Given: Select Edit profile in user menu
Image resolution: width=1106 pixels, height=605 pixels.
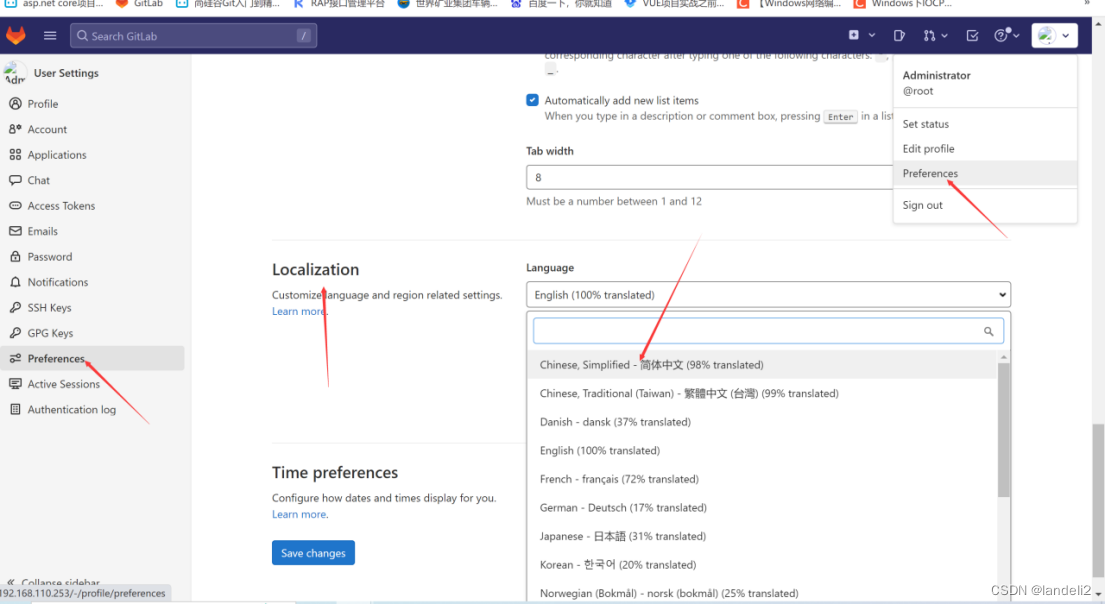Looking at the screenshot, I should coord(928,149).
